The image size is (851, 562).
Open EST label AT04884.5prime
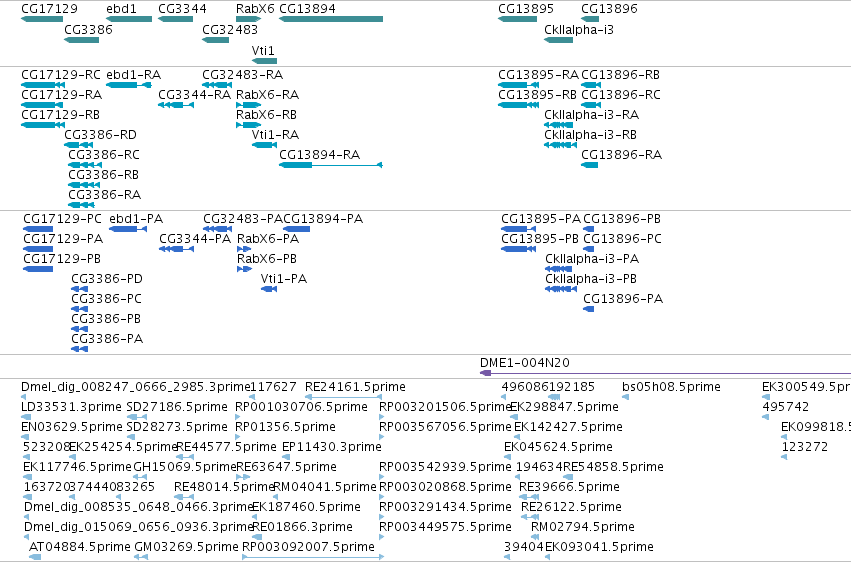[79, 546]
